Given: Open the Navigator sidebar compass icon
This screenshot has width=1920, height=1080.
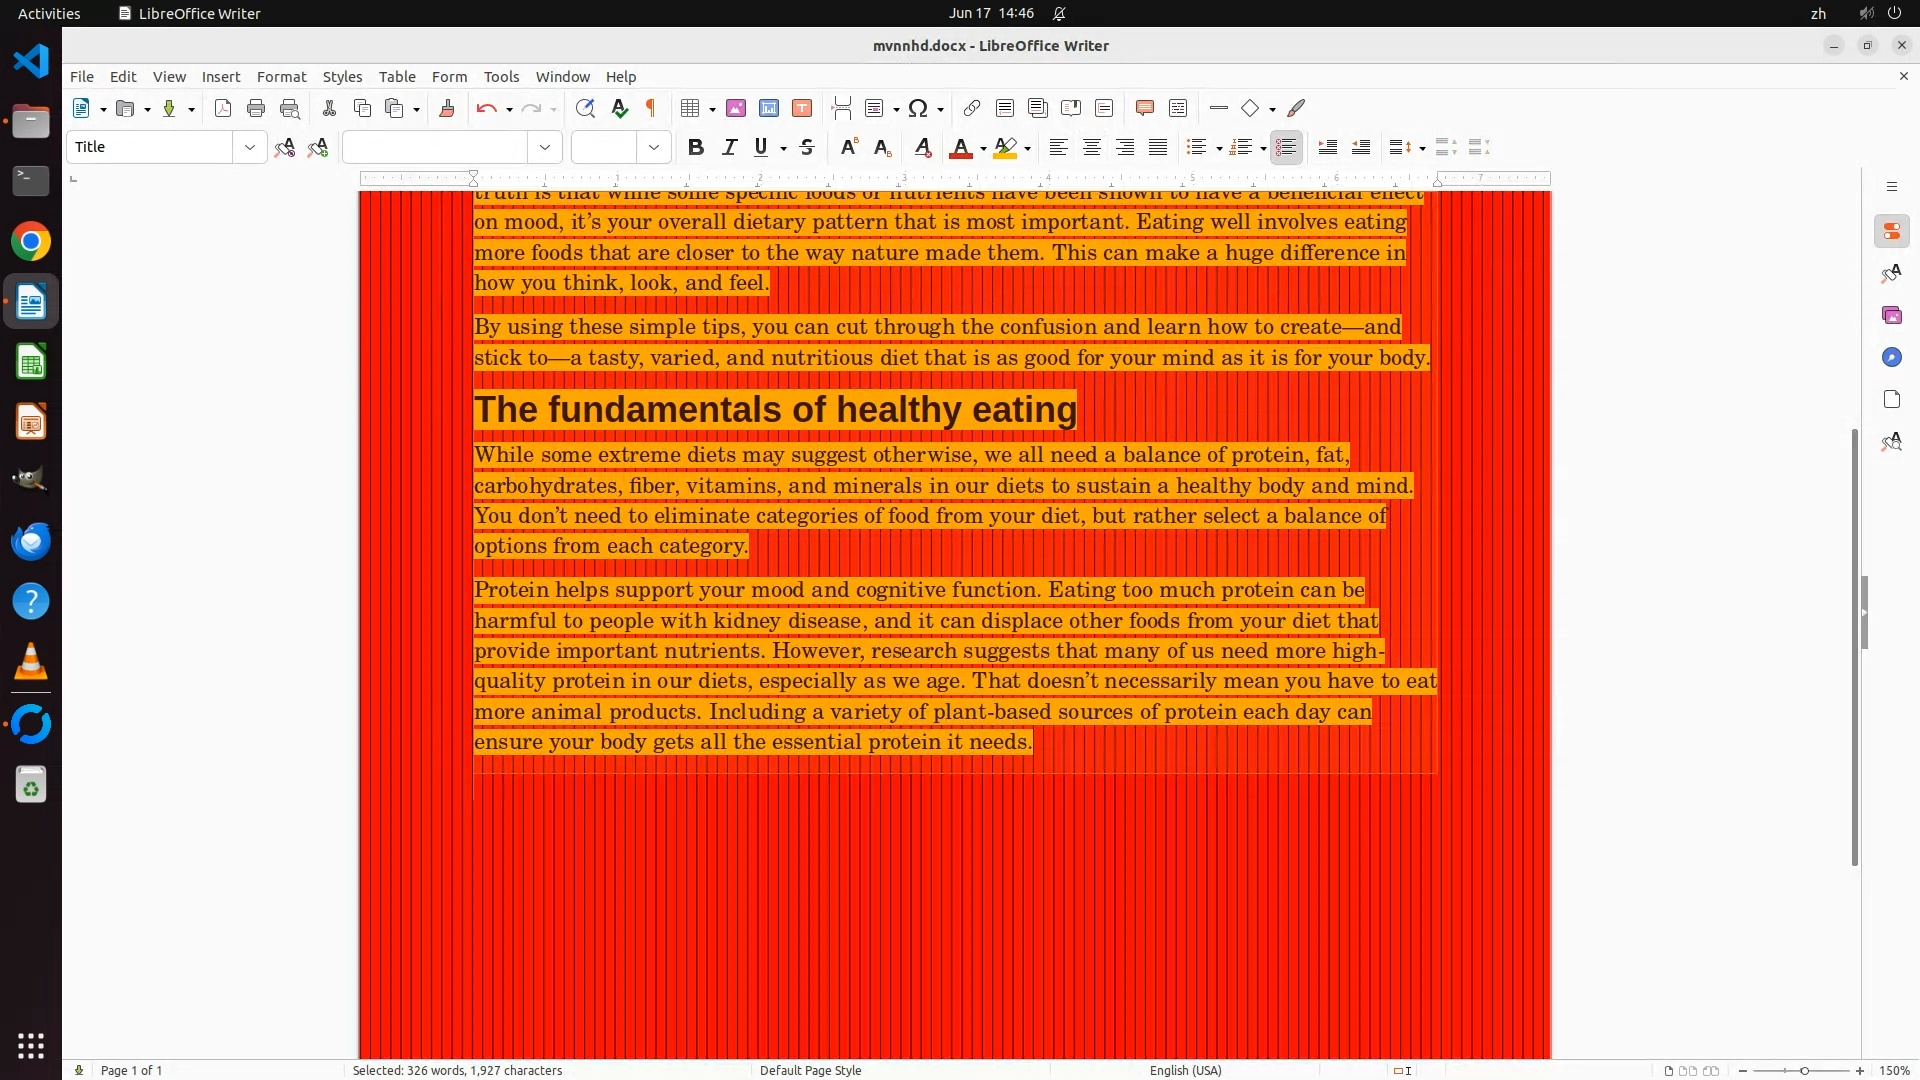Looking at the screenshot, I should 1891,358.
